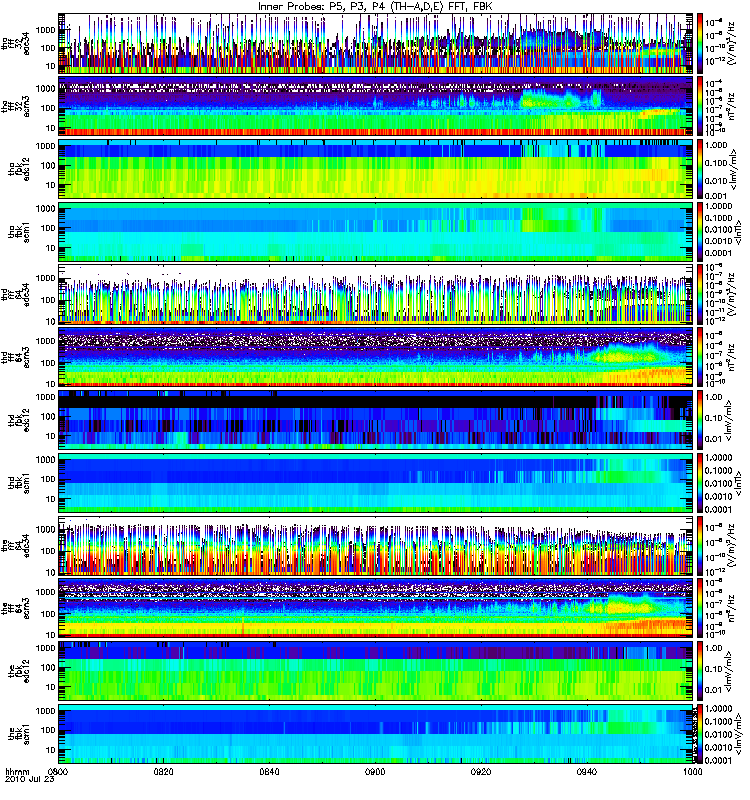This screenshot has width=750, height=800.
Task: Click the 'the fff 64 scm3' y-axis label
Action: click(x=15, y=608)
